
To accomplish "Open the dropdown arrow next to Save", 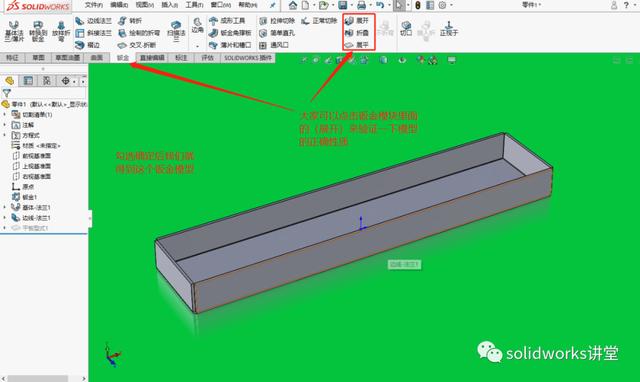I will coord(351,5).
